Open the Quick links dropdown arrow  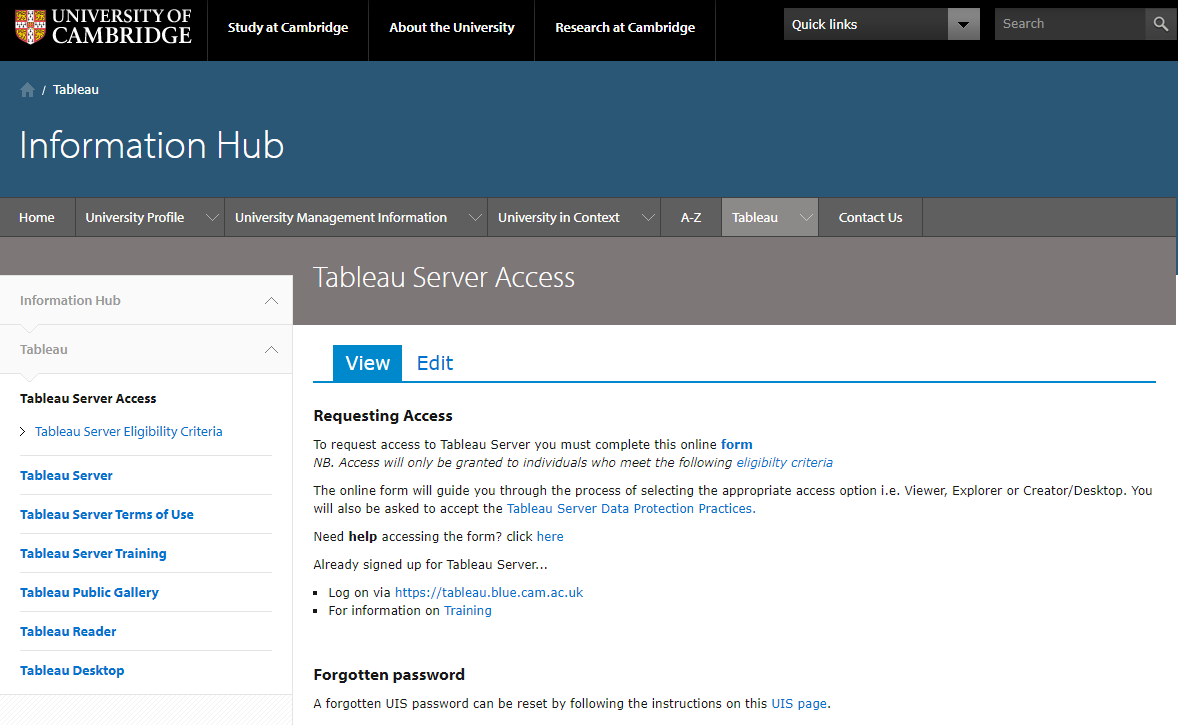963,24
